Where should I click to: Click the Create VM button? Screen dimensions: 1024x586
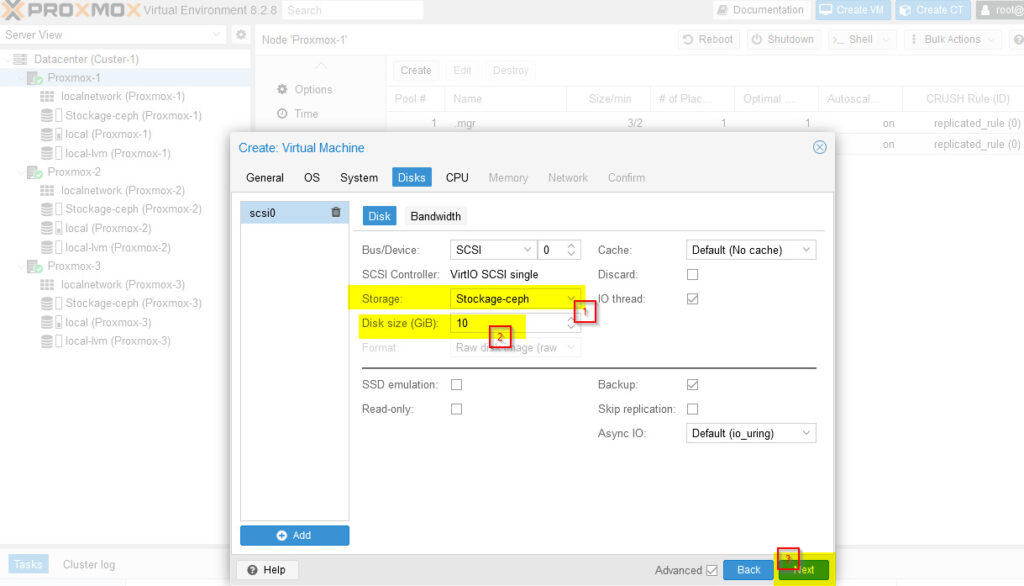point(852,10)
